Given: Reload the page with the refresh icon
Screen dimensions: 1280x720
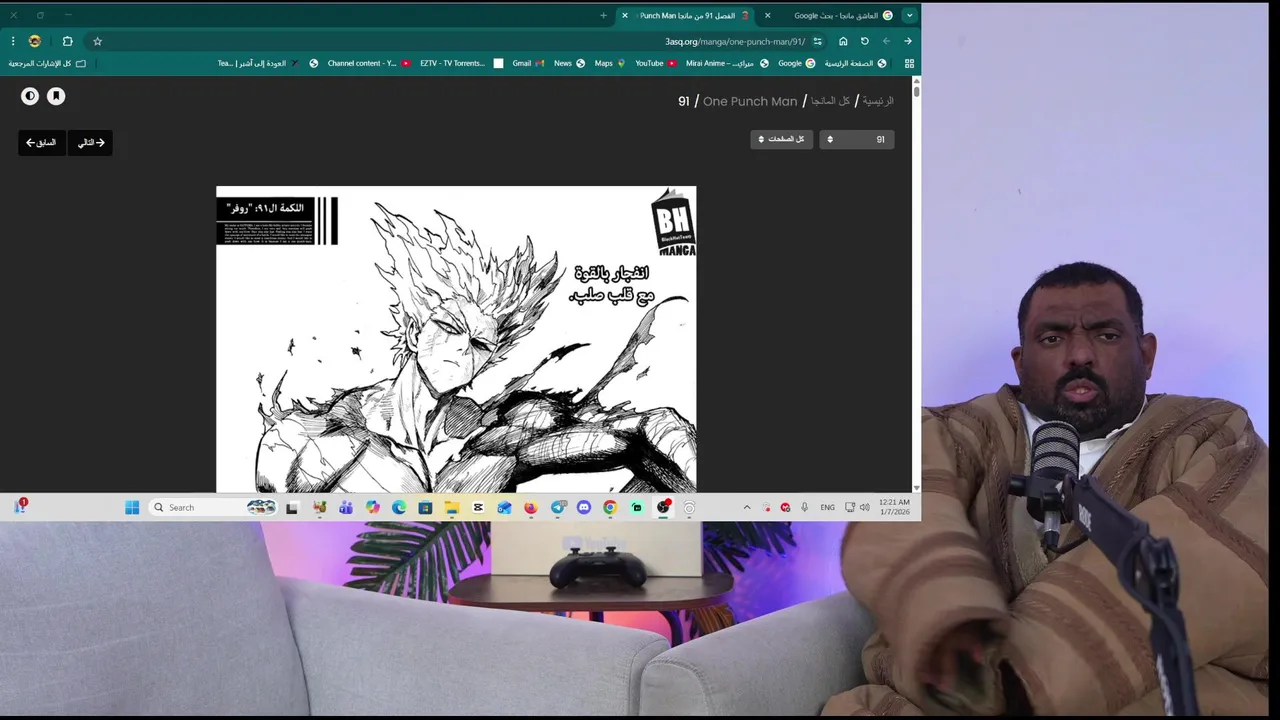Looking at the screenshot, I should click(x=864, y=41).
